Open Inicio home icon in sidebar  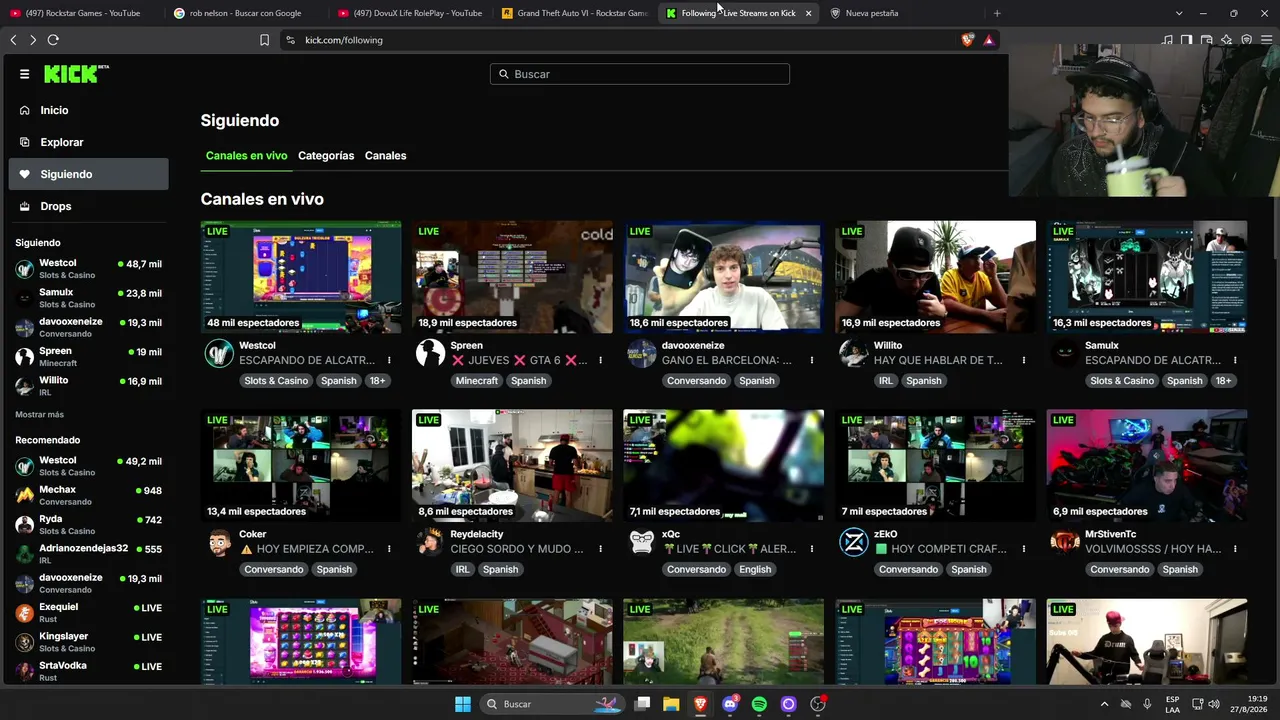[25, 110]
